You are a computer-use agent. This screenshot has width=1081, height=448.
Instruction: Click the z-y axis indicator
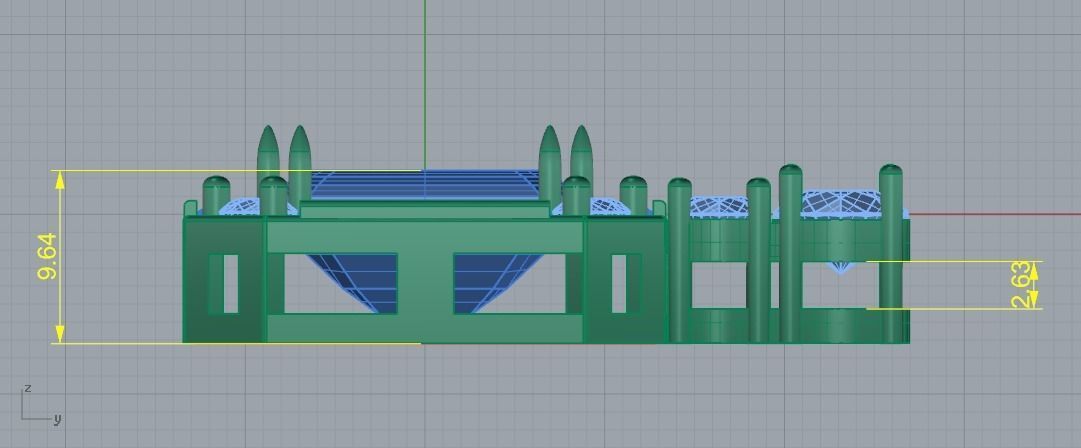tap(41, 404)
